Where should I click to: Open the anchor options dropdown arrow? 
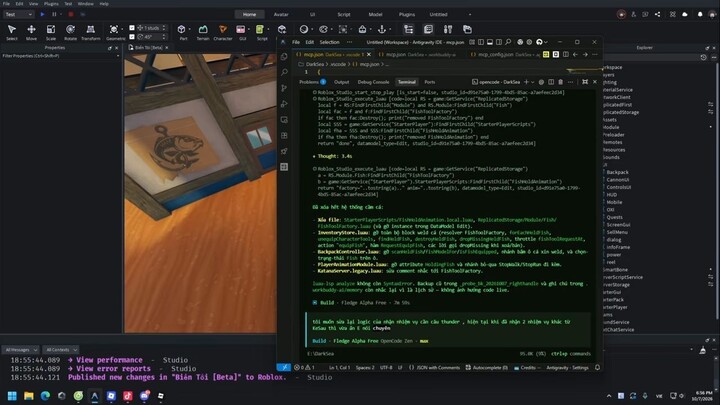click(x=390, y=30)
